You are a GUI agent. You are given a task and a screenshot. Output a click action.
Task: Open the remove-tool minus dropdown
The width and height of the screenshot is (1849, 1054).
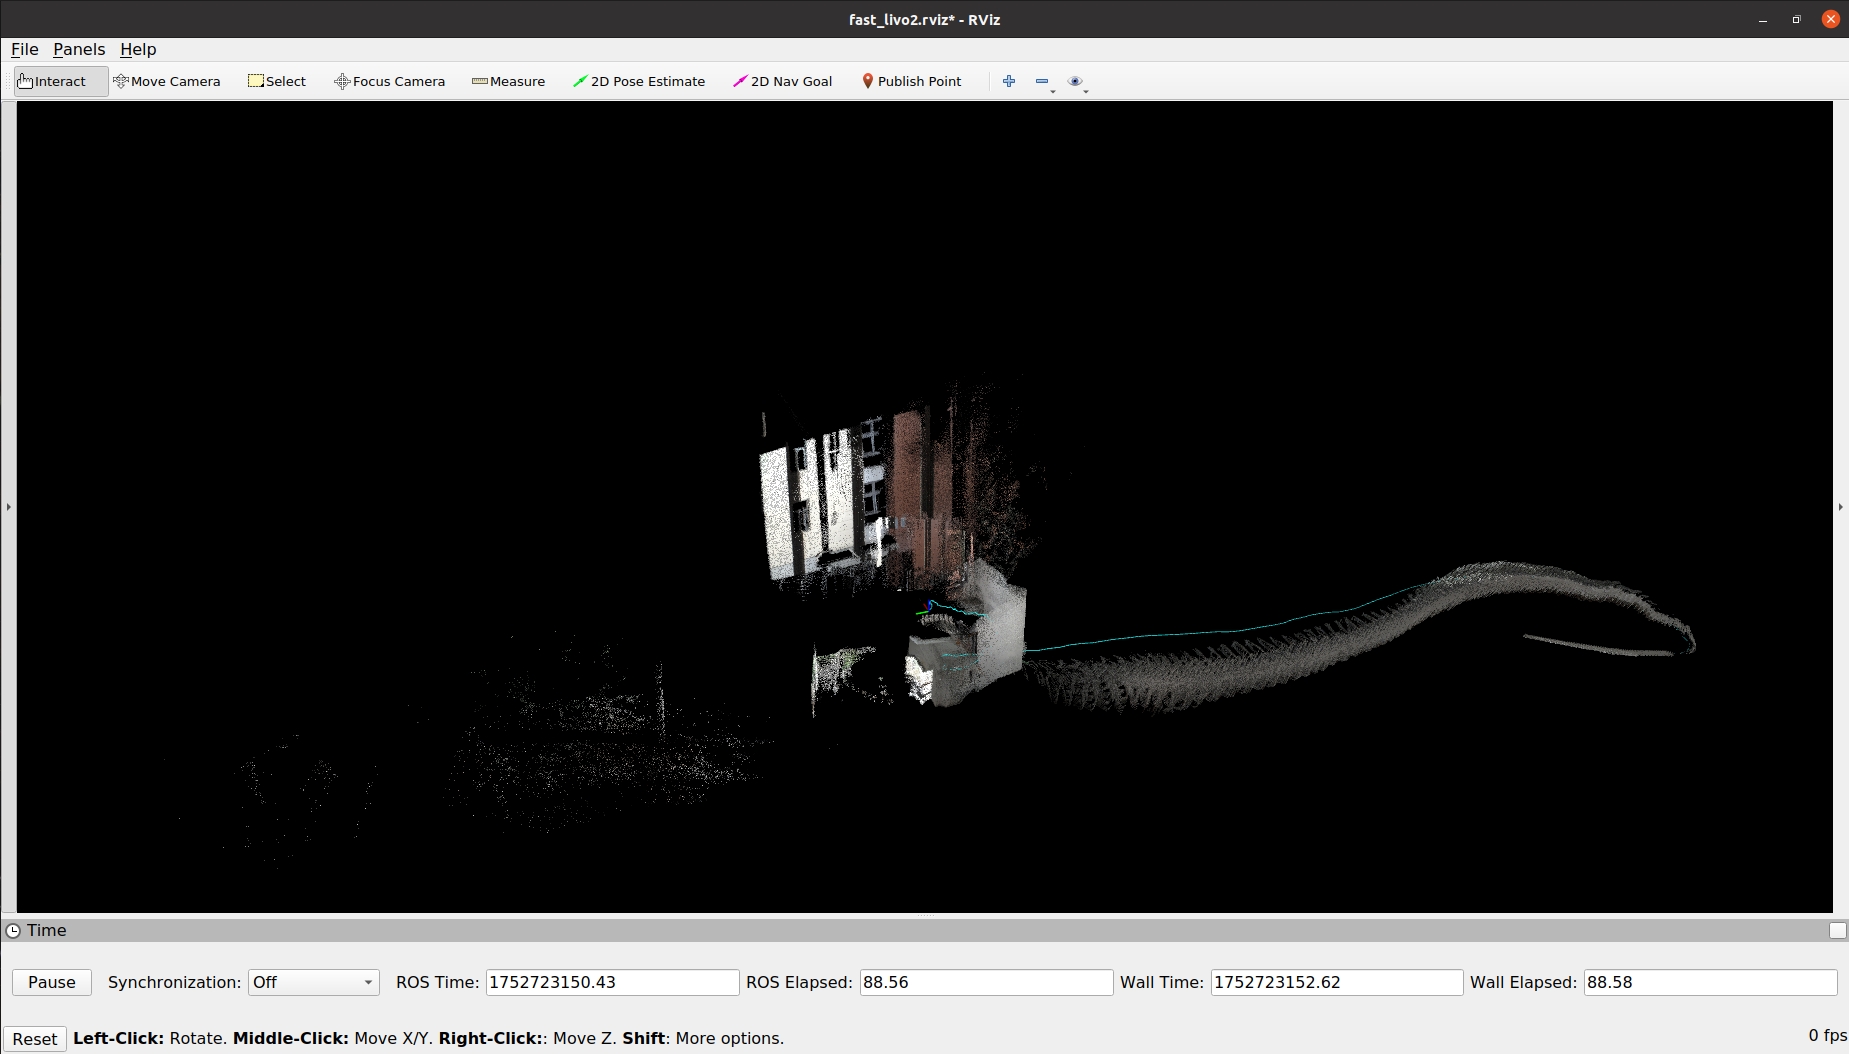tap(1044, 82)
